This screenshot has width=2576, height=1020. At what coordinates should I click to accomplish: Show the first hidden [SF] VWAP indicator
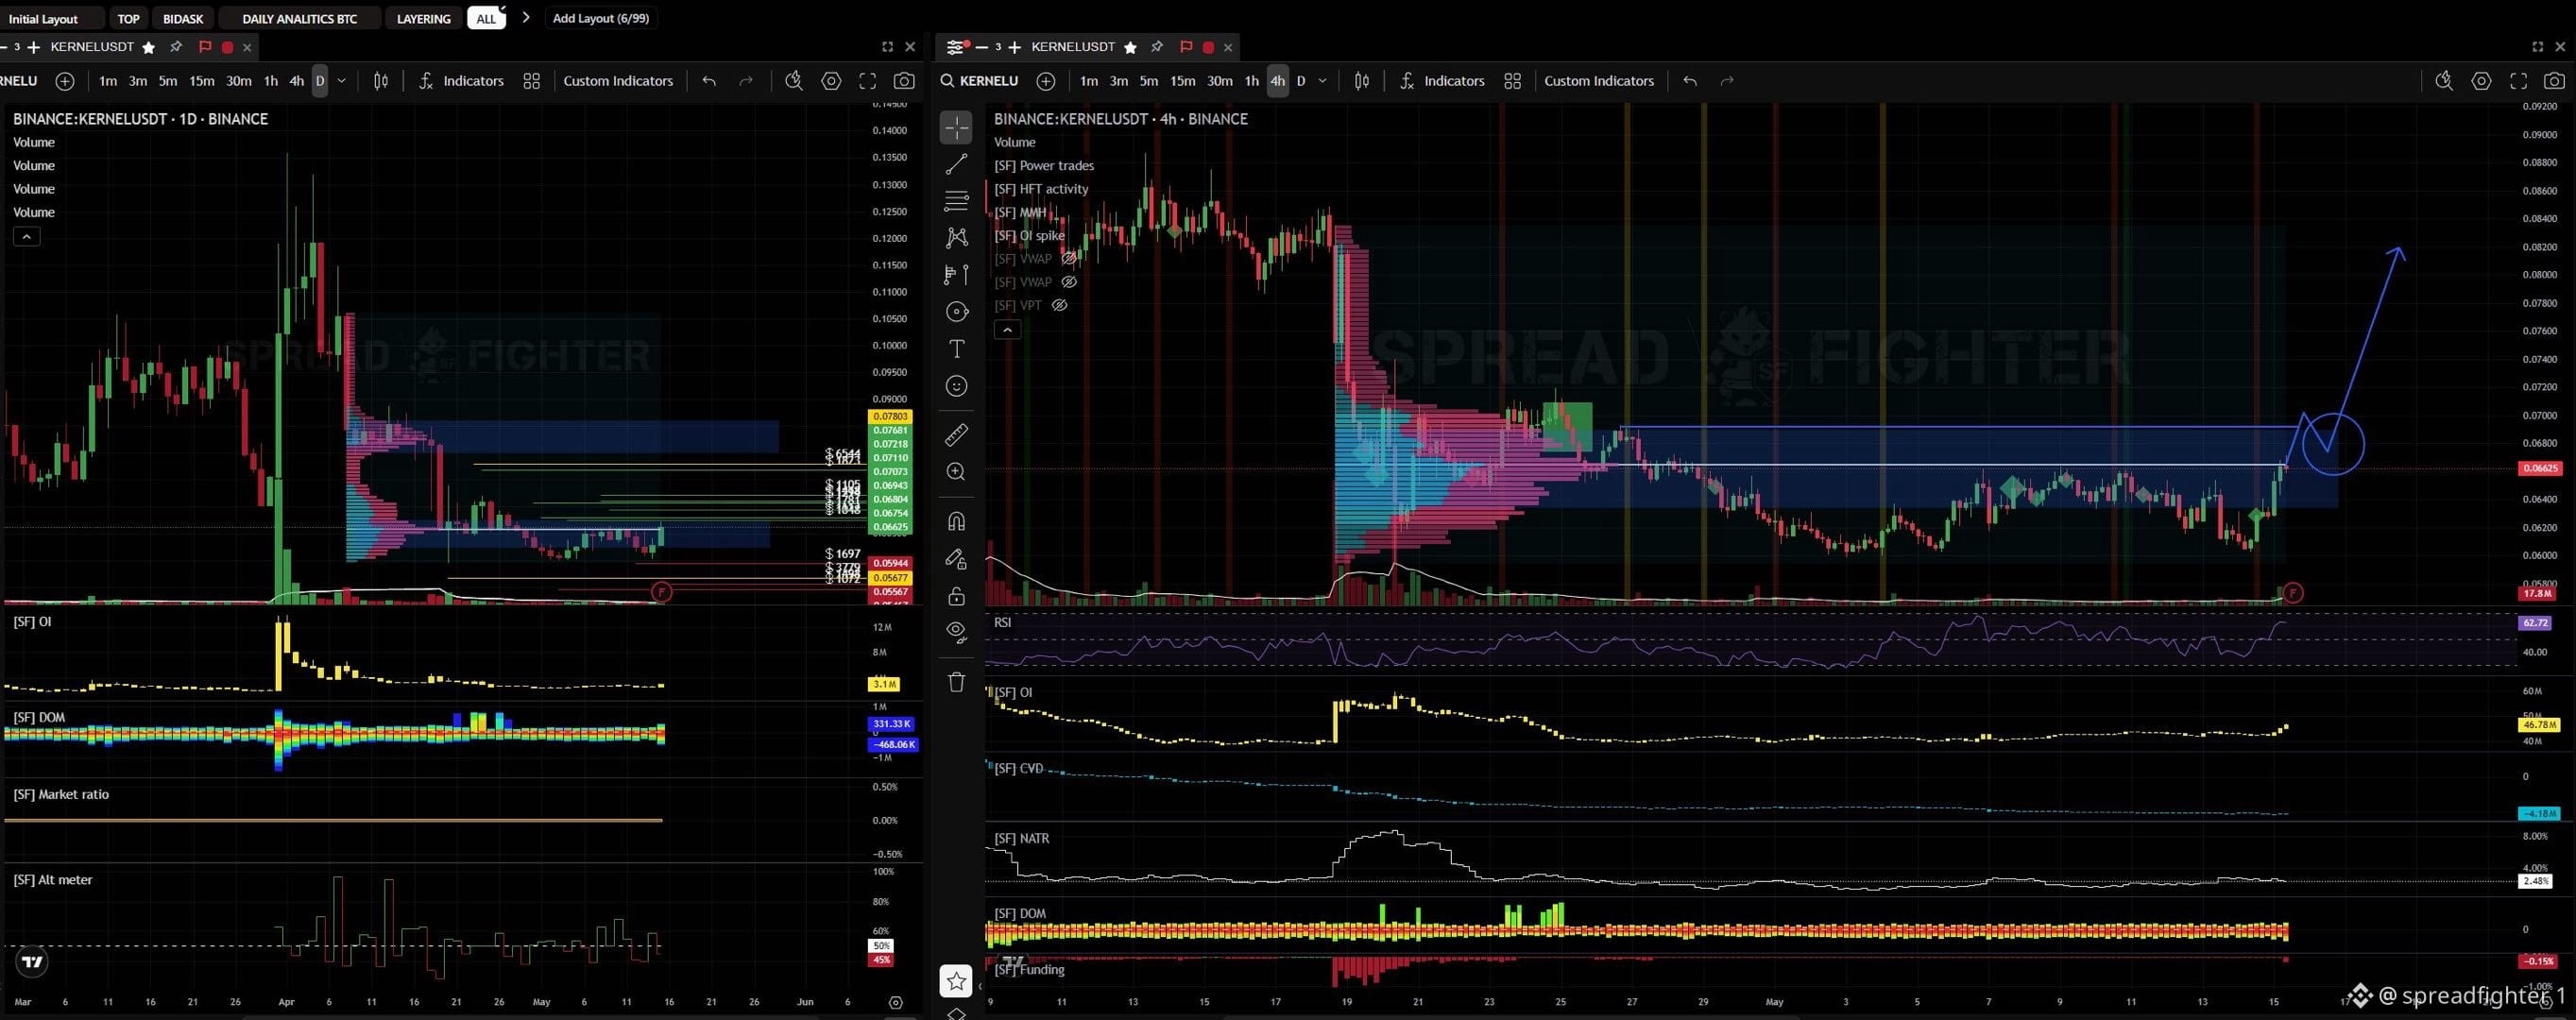click(x=1069, y=259)
